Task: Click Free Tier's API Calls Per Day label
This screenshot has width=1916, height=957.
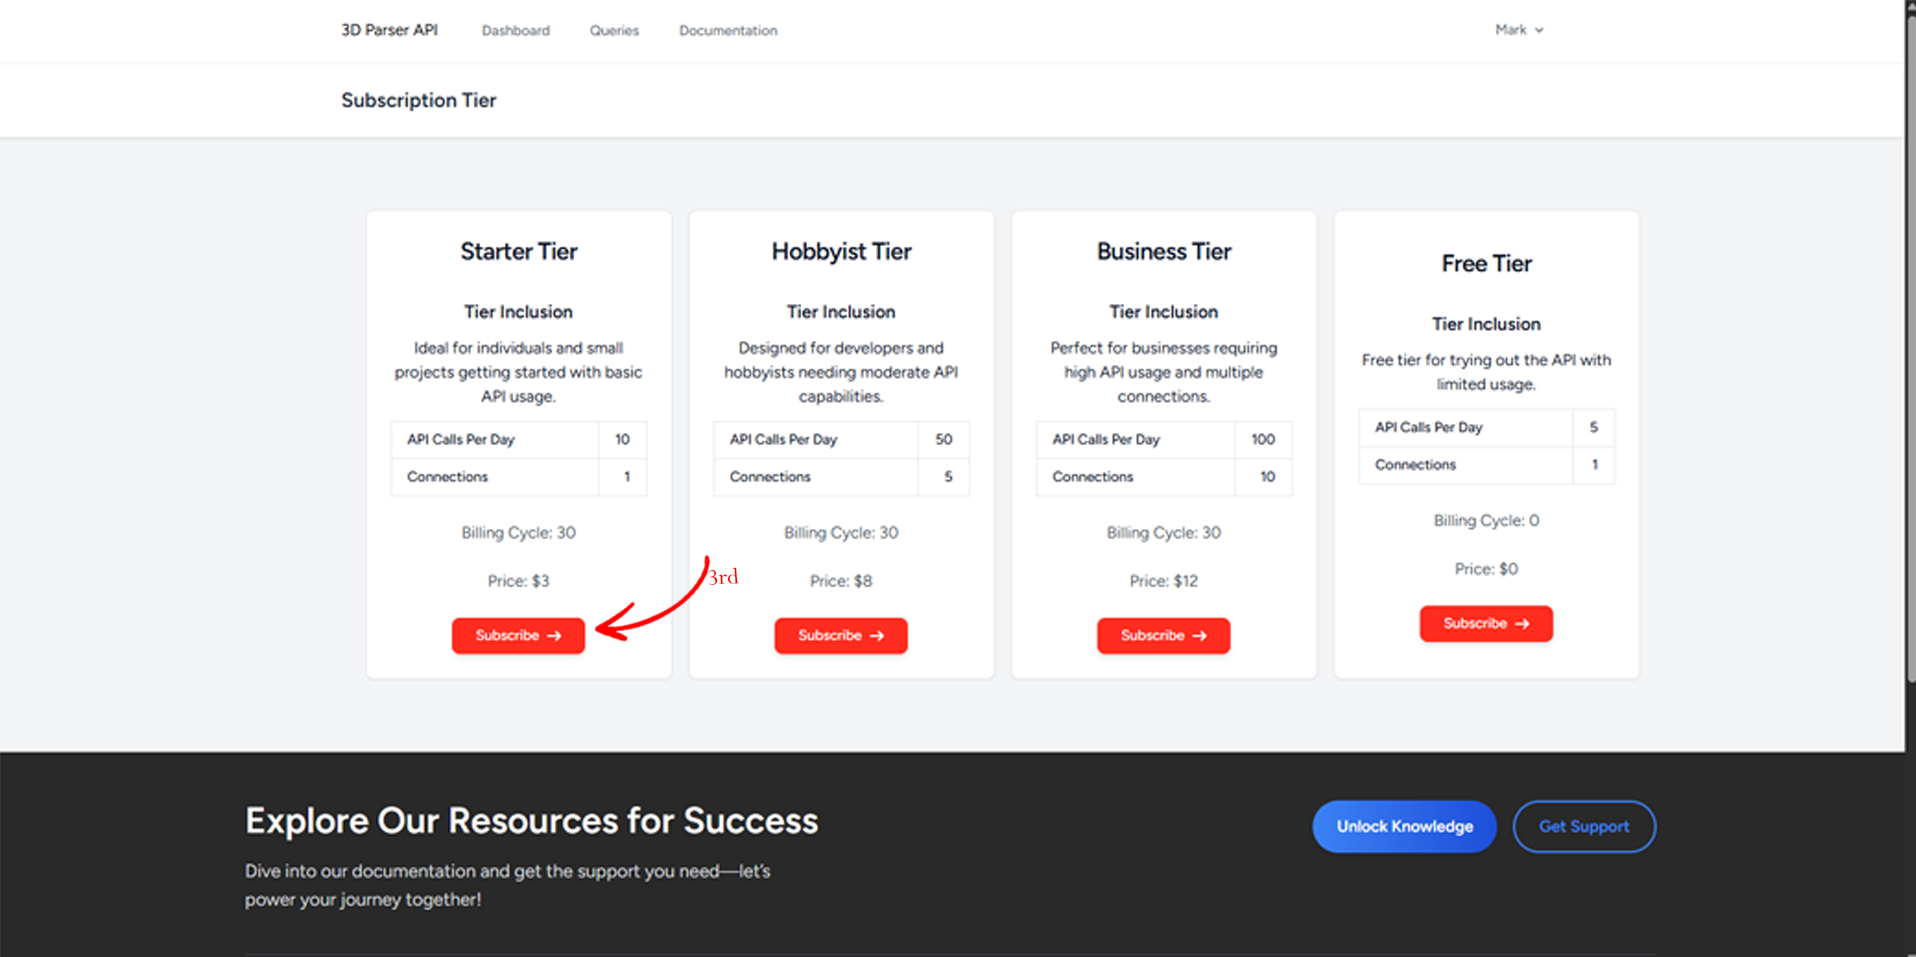Action: tap(1428, 427)
